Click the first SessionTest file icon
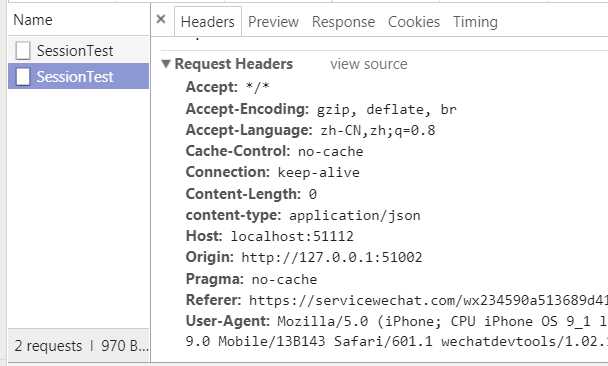608x366 pixels. click(x=22, y=50)
